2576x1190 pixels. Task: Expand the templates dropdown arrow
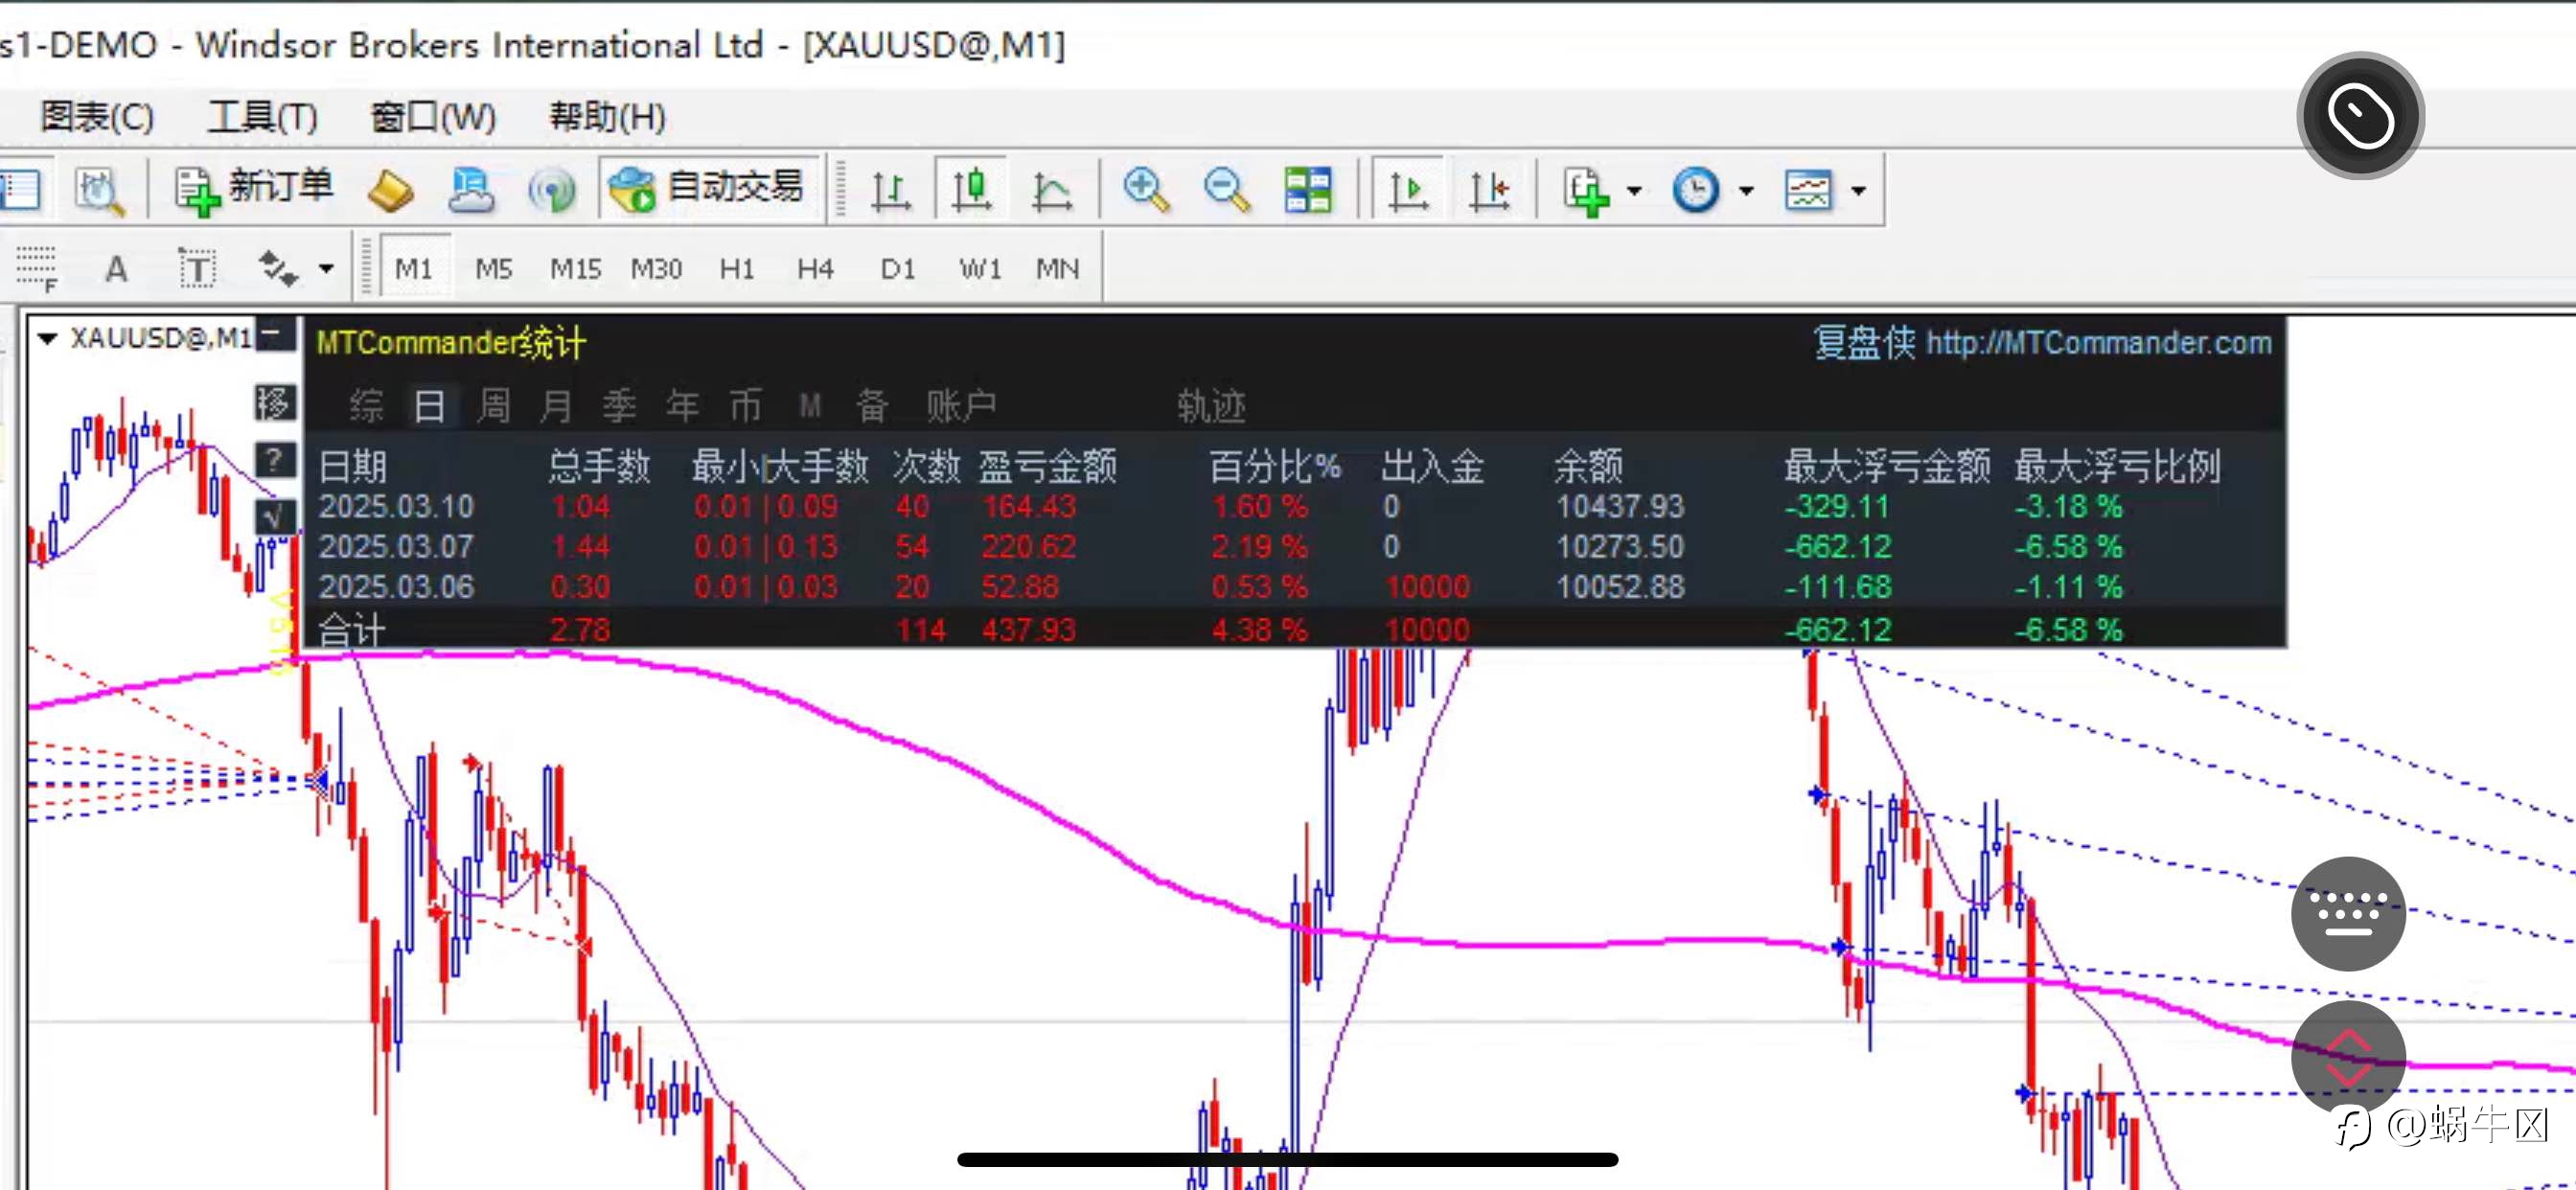click(1858, 190)
